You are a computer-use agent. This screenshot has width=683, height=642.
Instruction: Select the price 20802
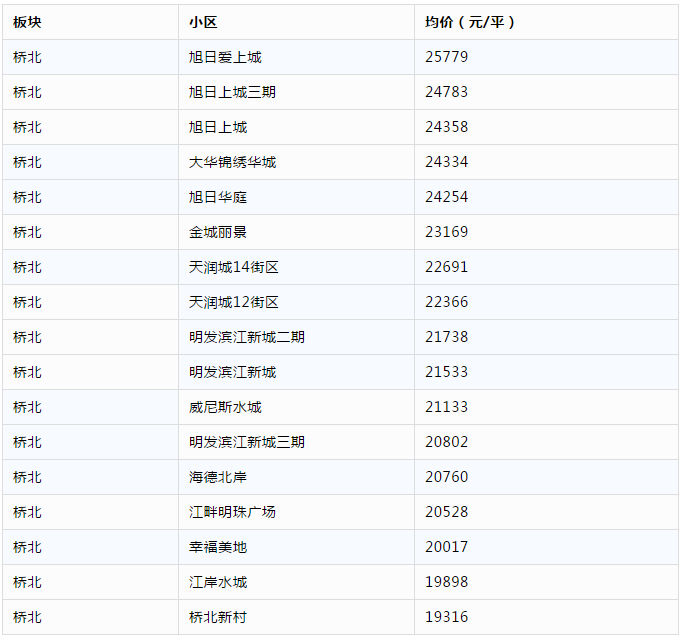[x=446, y=442]
